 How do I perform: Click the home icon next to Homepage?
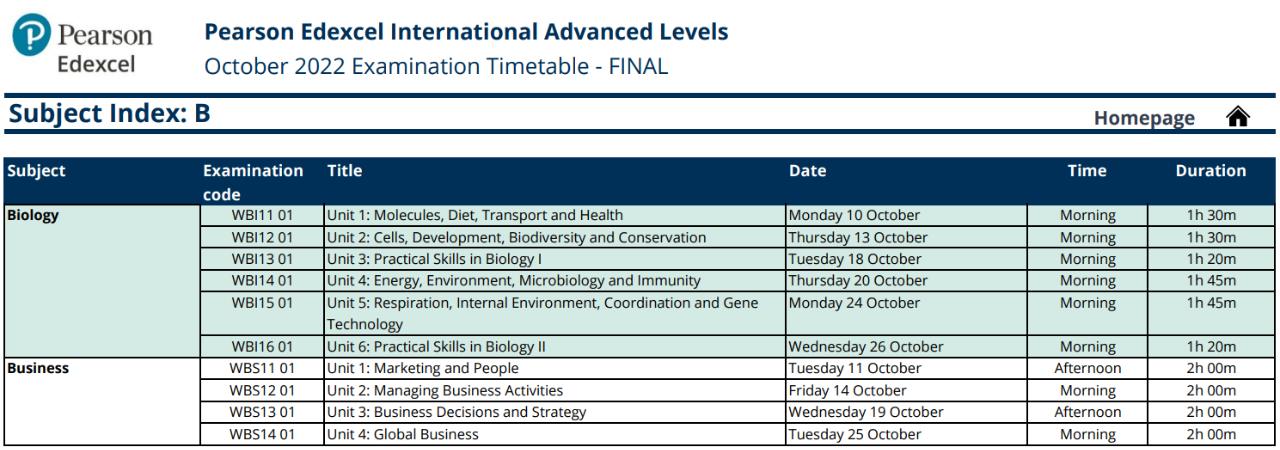1238,117
